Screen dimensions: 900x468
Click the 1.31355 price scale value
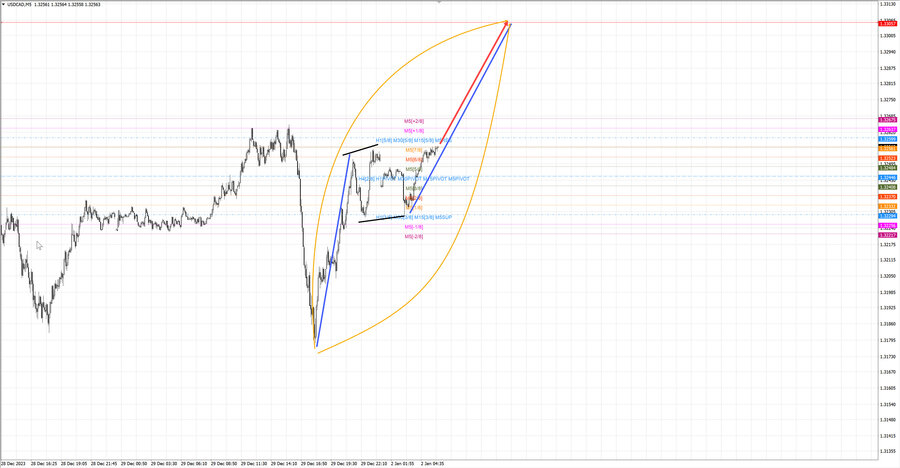887,451
